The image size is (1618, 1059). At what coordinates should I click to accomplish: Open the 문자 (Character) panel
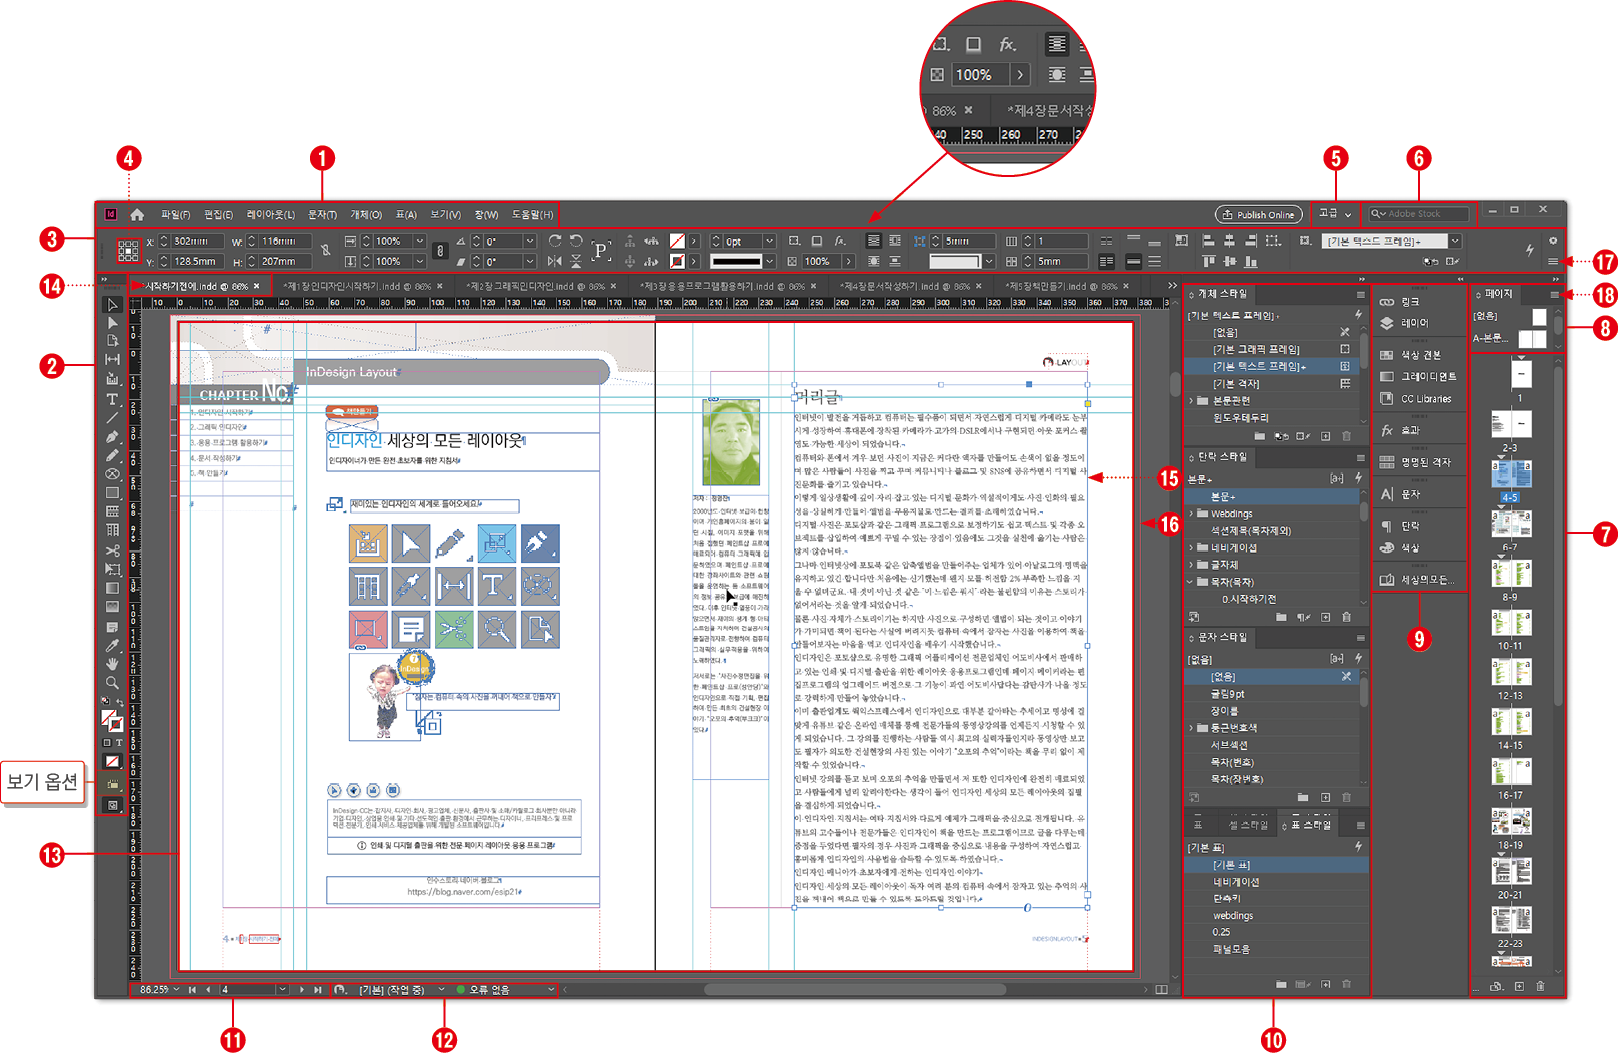pyautogui.click(x=1400, y=494)
